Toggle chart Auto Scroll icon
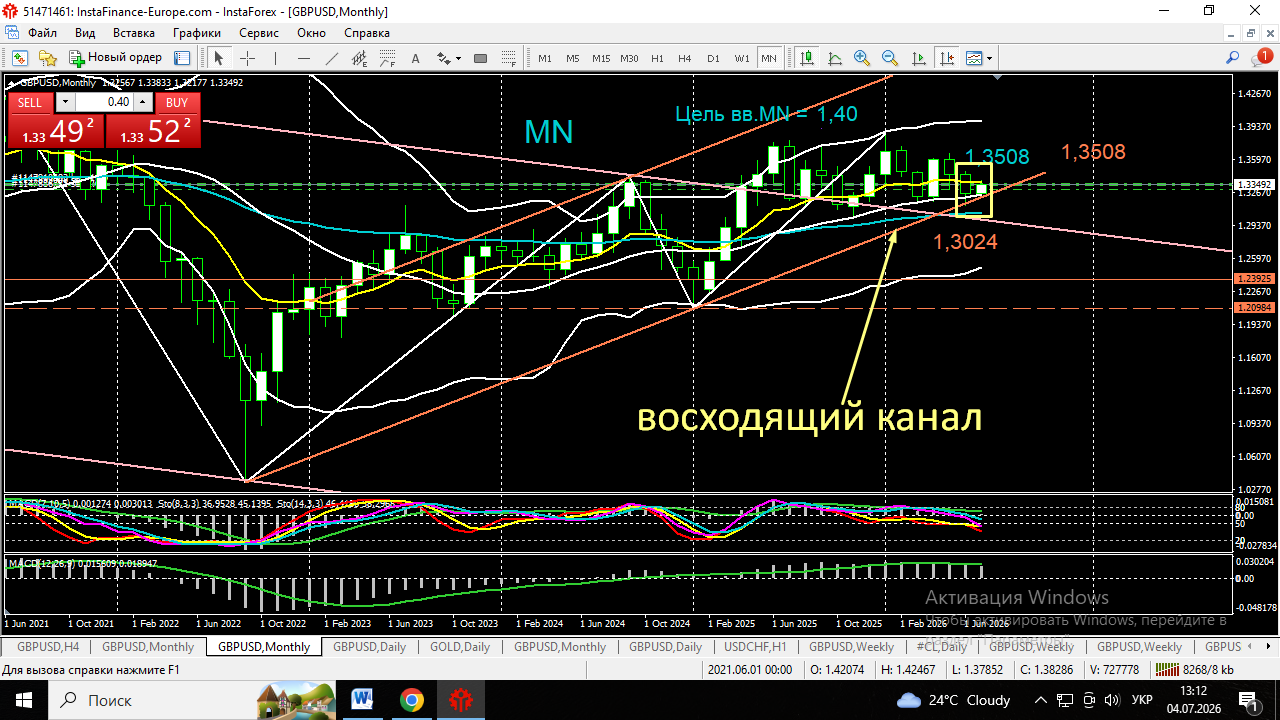 click(x=918, y=58)
